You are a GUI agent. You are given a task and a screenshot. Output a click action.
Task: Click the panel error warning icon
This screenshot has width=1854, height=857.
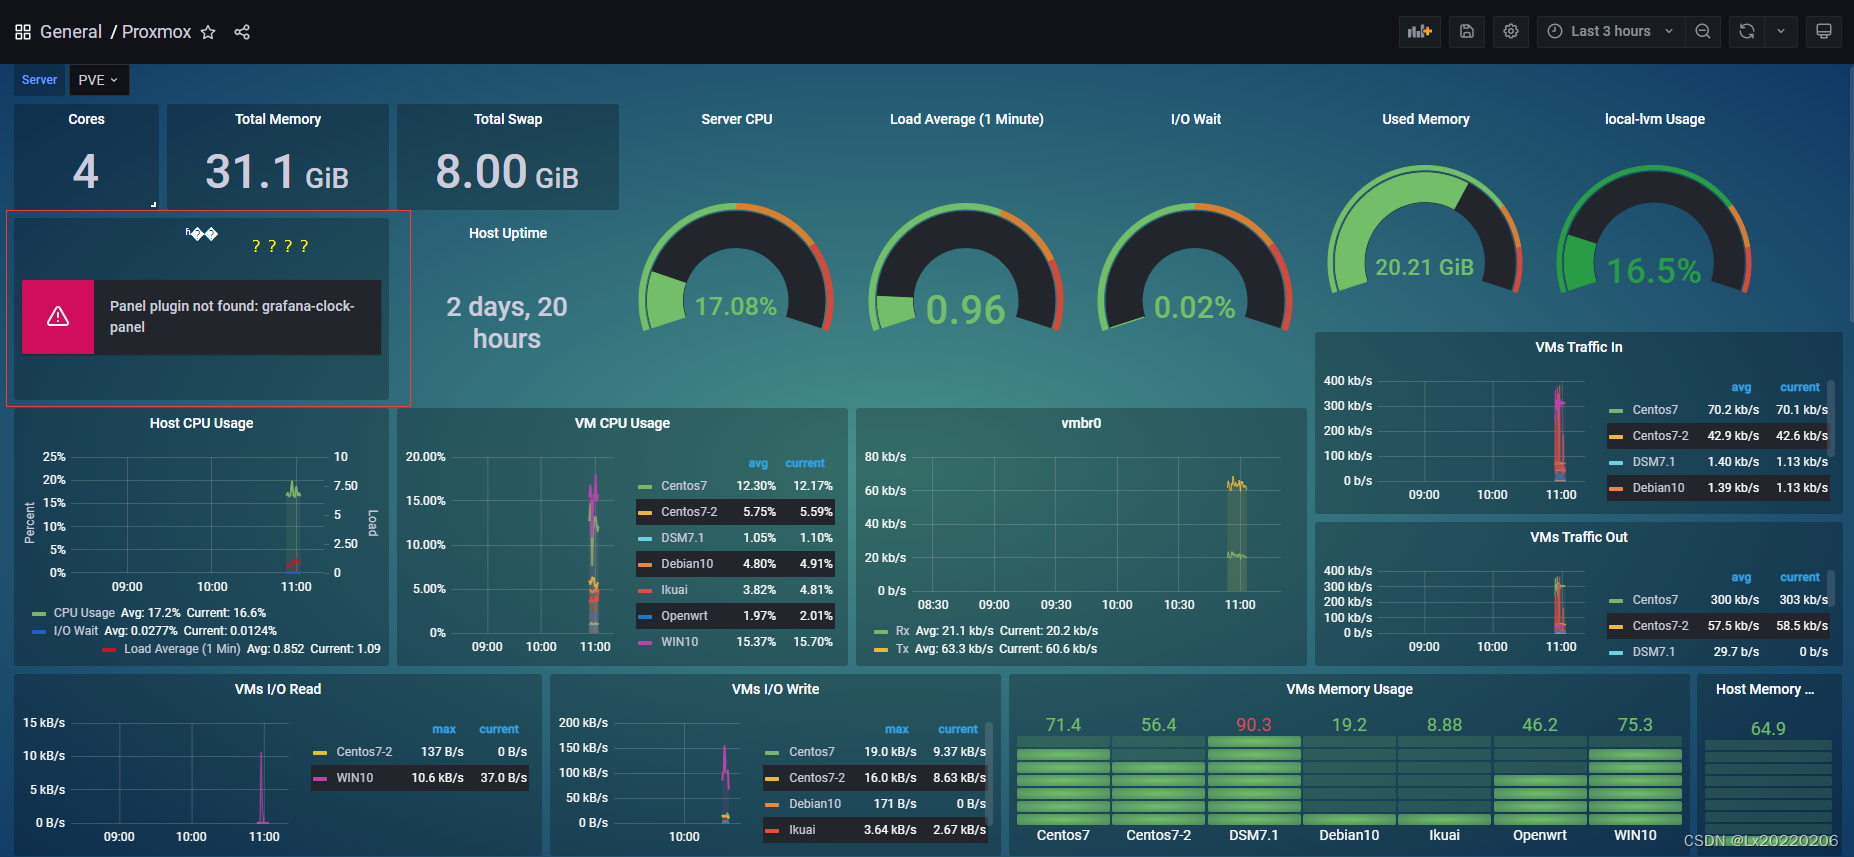[x=58, y=317]
